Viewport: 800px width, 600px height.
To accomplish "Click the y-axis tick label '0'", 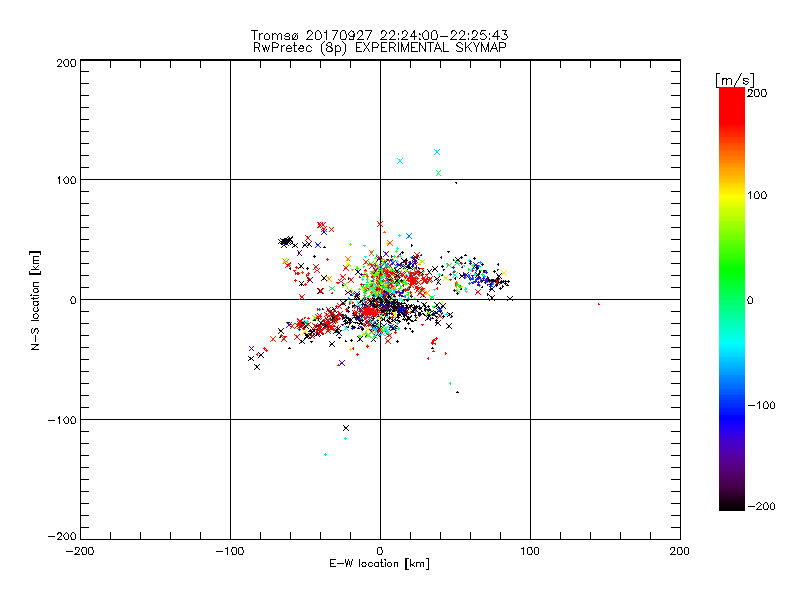I will 73,300.
